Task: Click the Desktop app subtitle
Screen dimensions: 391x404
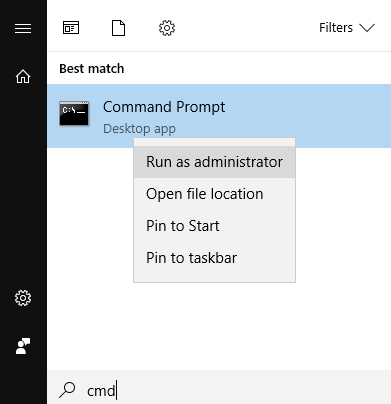Action: pyautogui.click(x=139, y=129)
